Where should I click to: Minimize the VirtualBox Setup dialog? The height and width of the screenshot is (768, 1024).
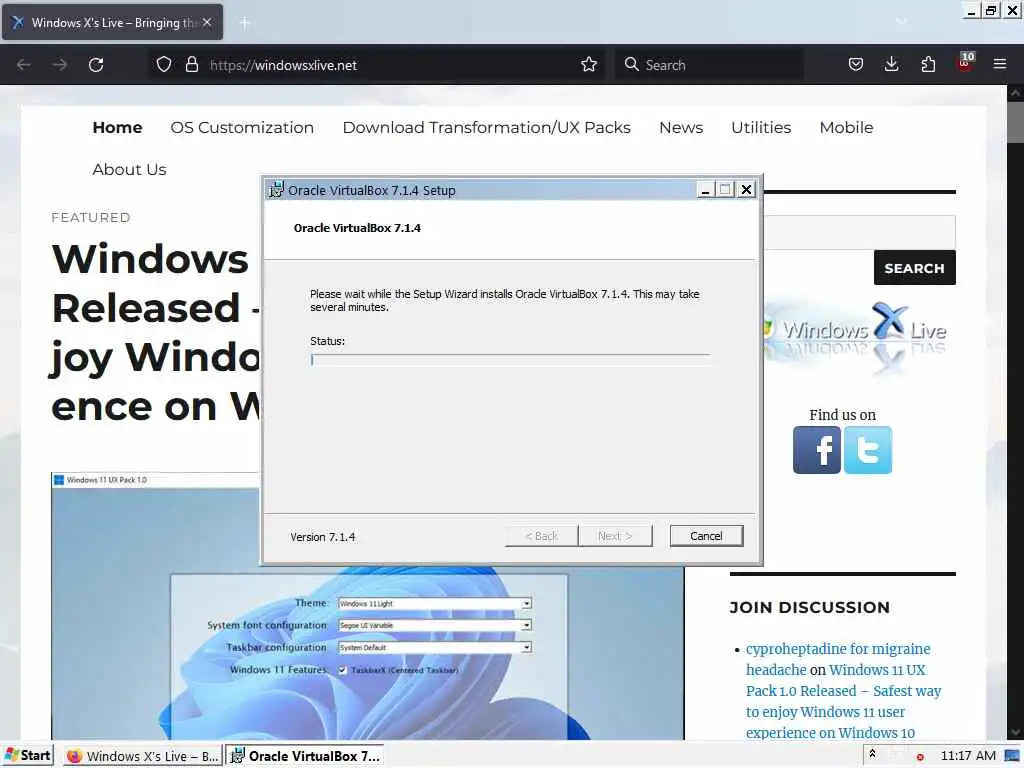coord(705,190)
